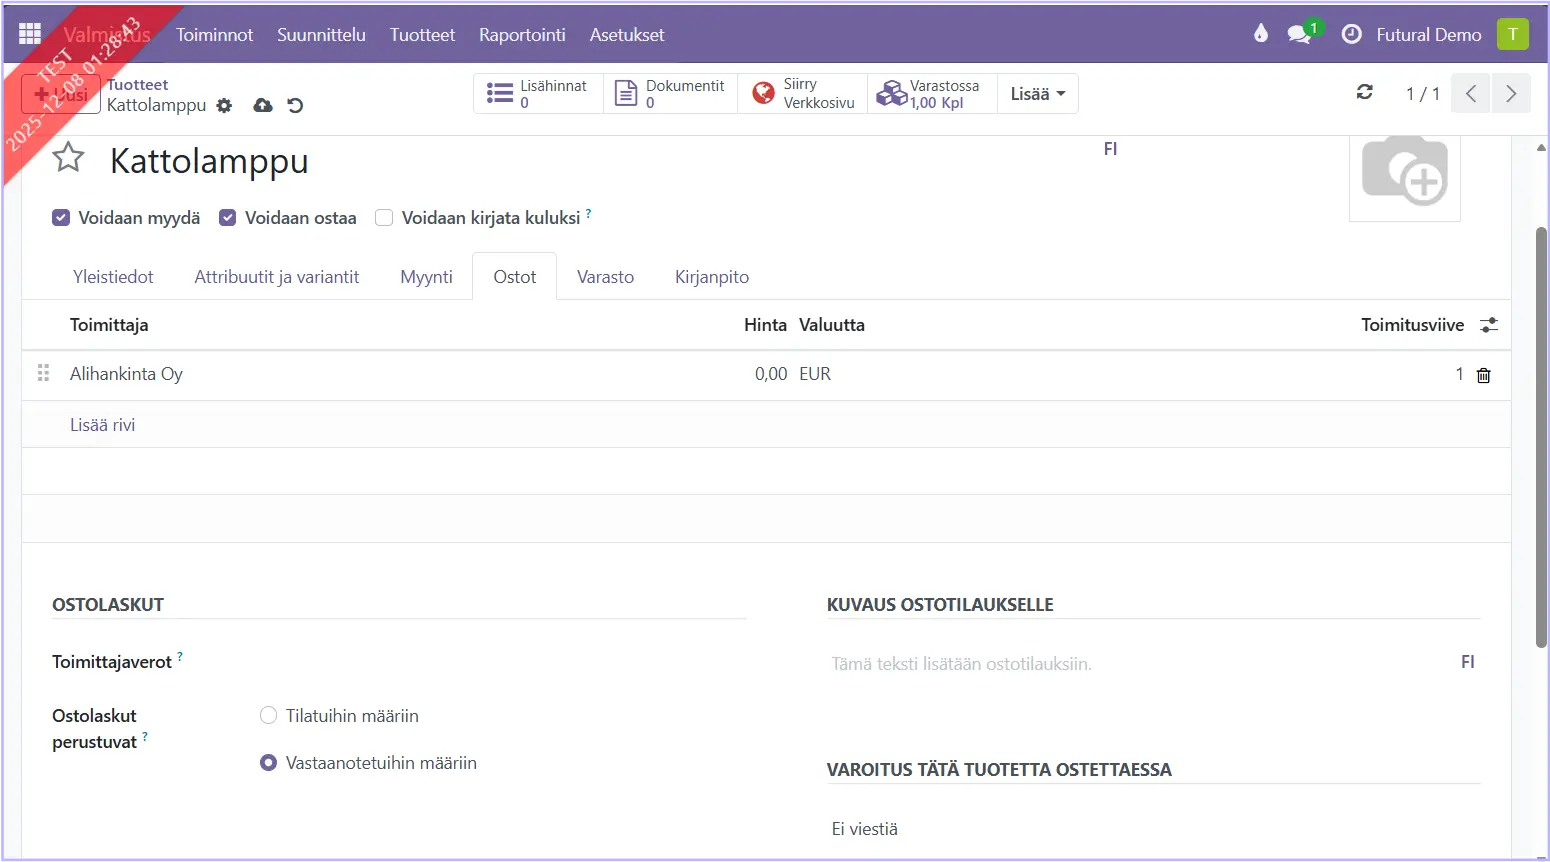Uncheck the Voidaan myydä checkbox
The image size is (1550, 862).
click(x=61, y=218)
